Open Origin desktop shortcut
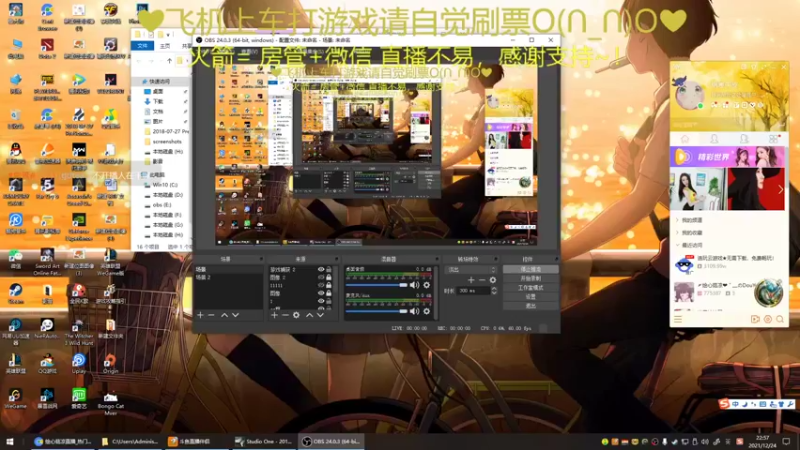This screenshot has height=450, width=800. 110,363
